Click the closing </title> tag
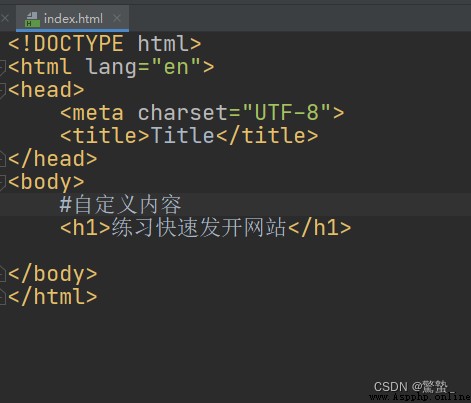471x403 pixels. (267, 136)
